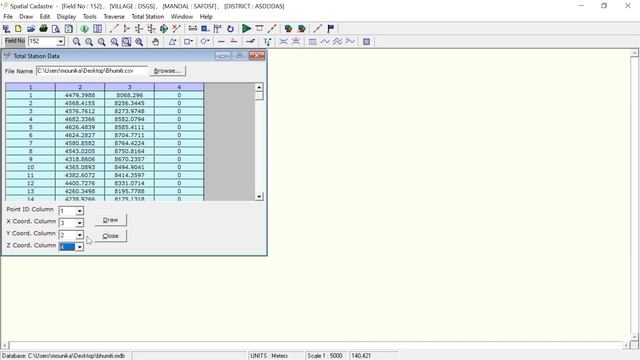Click the Browse... button
640x360 pixels.
(x=167, y=71)
